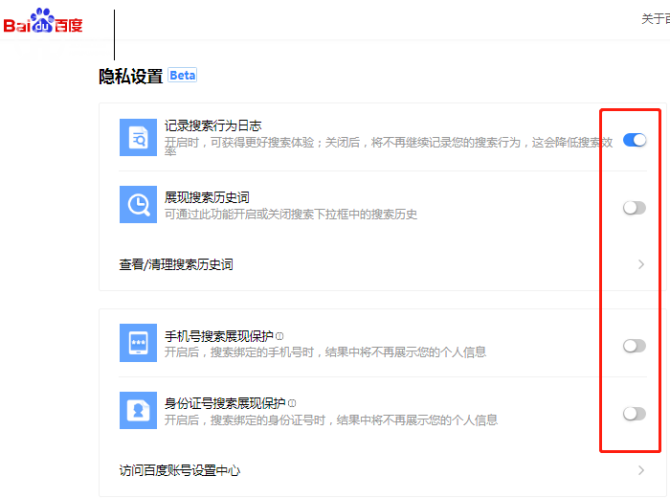This screenshot has width=670, height=499.
Task: Open 访问百度账号设置中心 link text
Action: [x=179, y=470]
